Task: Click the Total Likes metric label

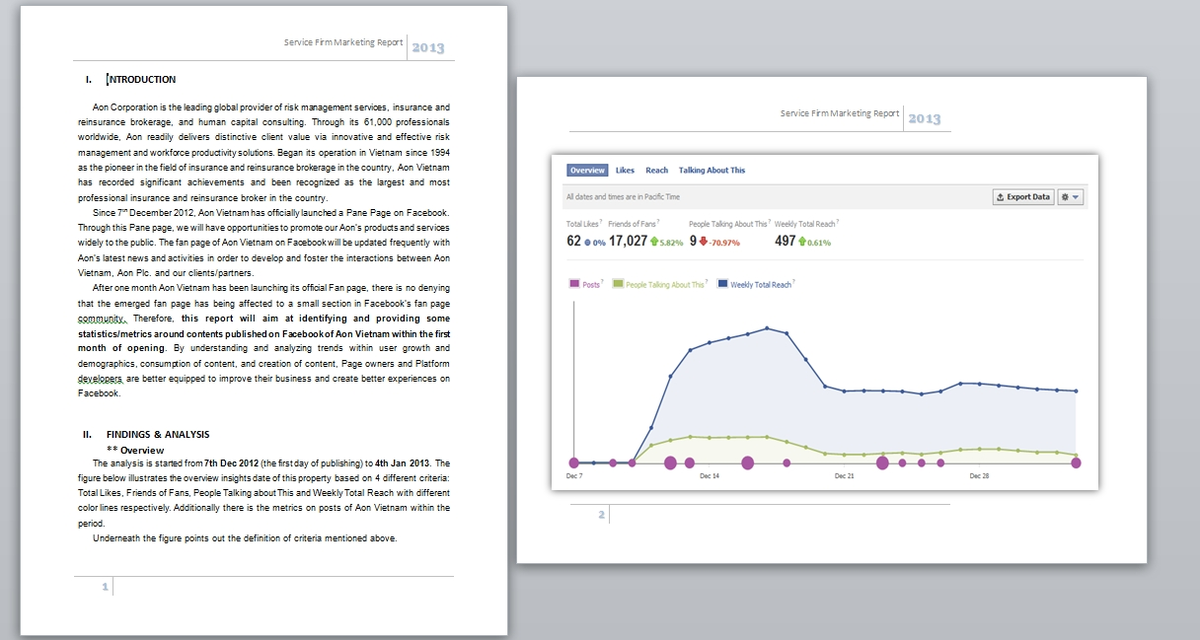Action: pyautogui.click(x=582, y=224)
